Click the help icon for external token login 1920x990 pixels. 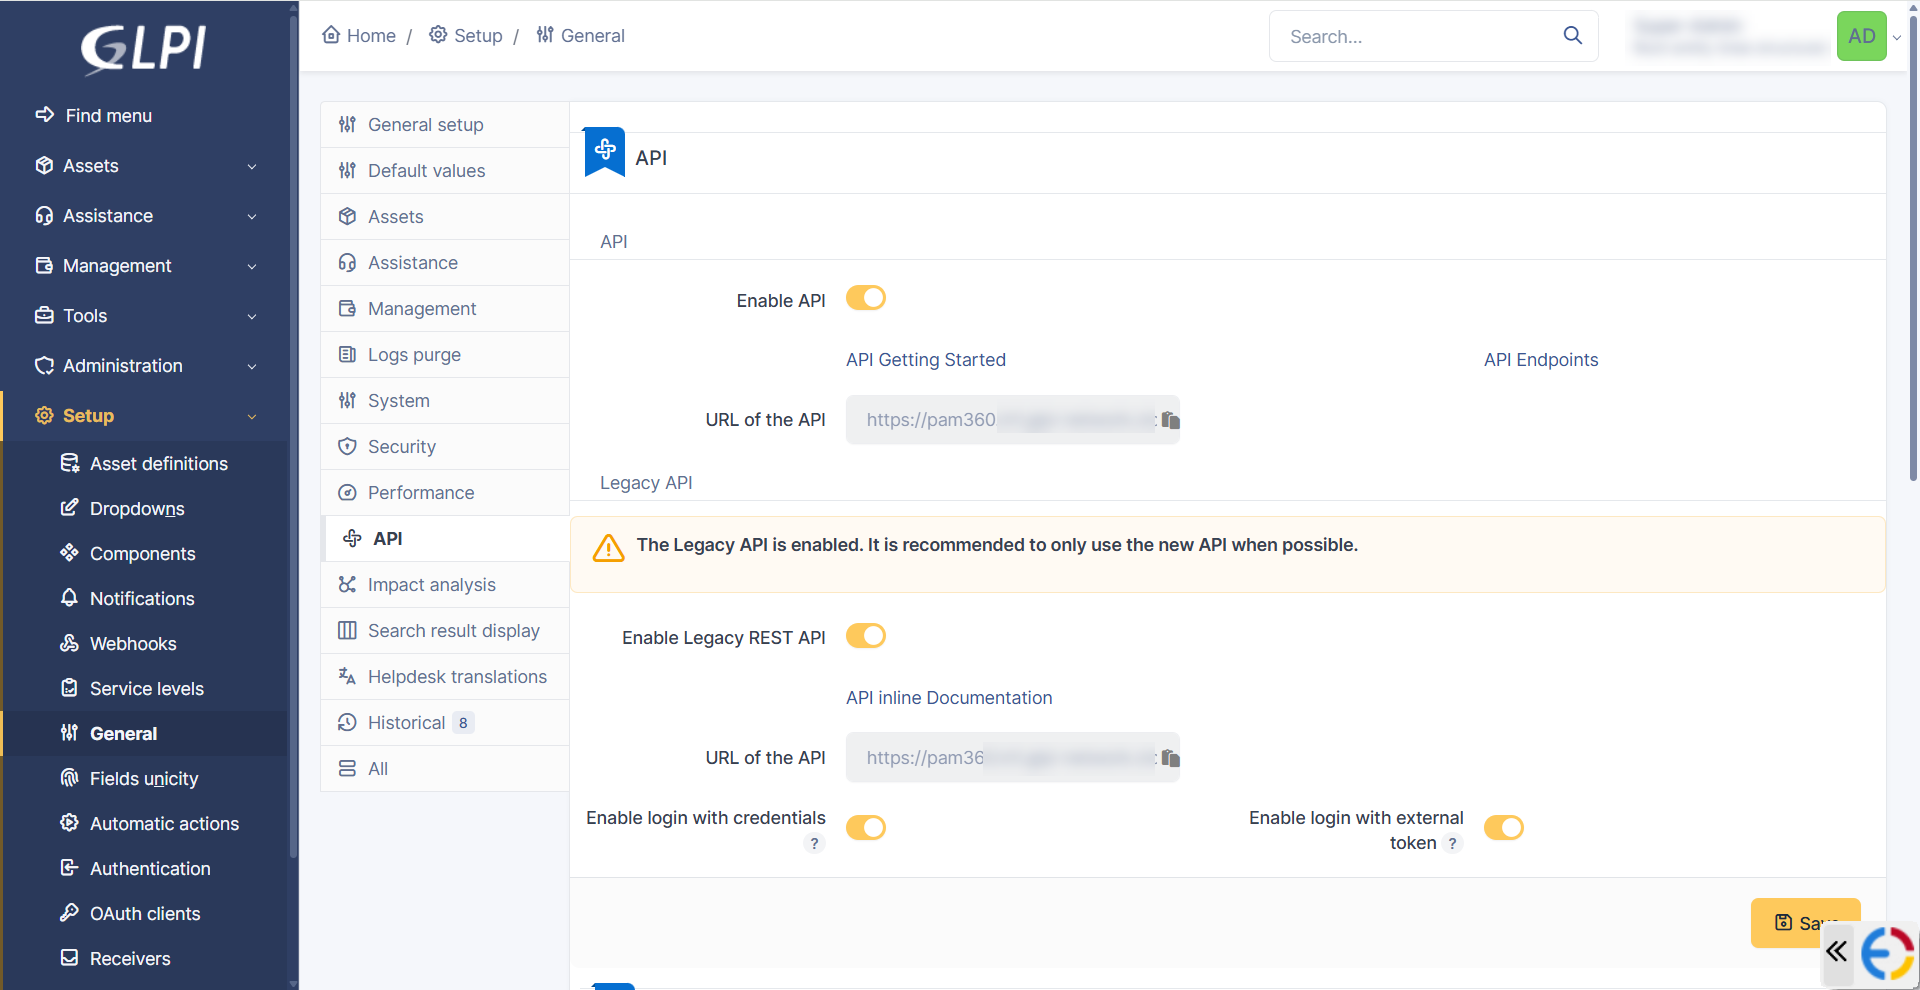[1453, 843]
